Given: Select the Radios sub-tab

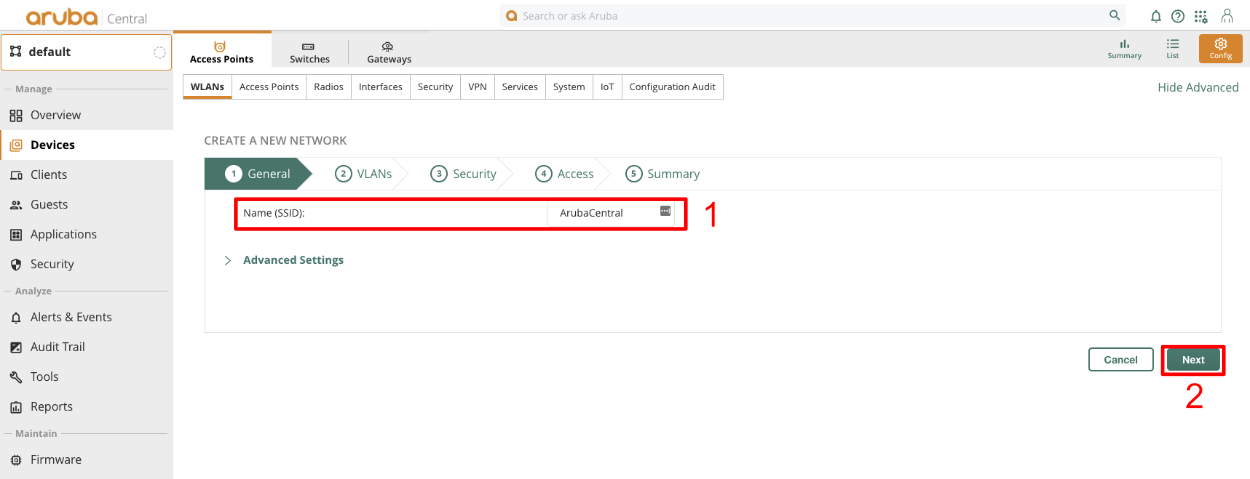Looking at the screenshot, I should click(x=328, y=87).
